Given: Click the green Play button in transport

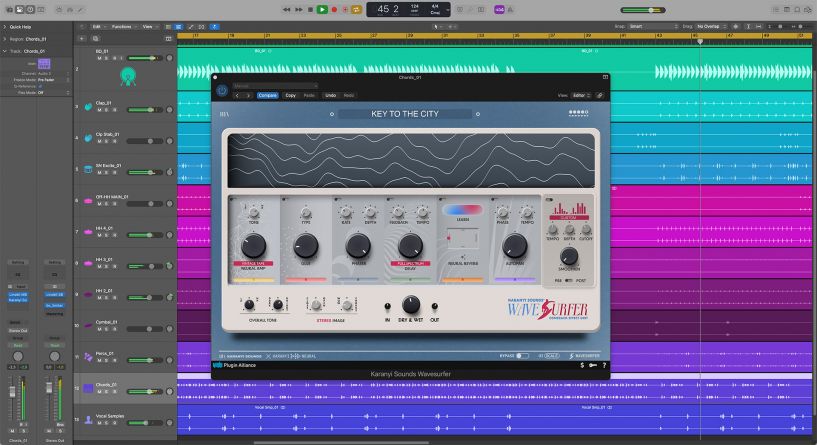Looking at the screenshot, I should point(322,9).
